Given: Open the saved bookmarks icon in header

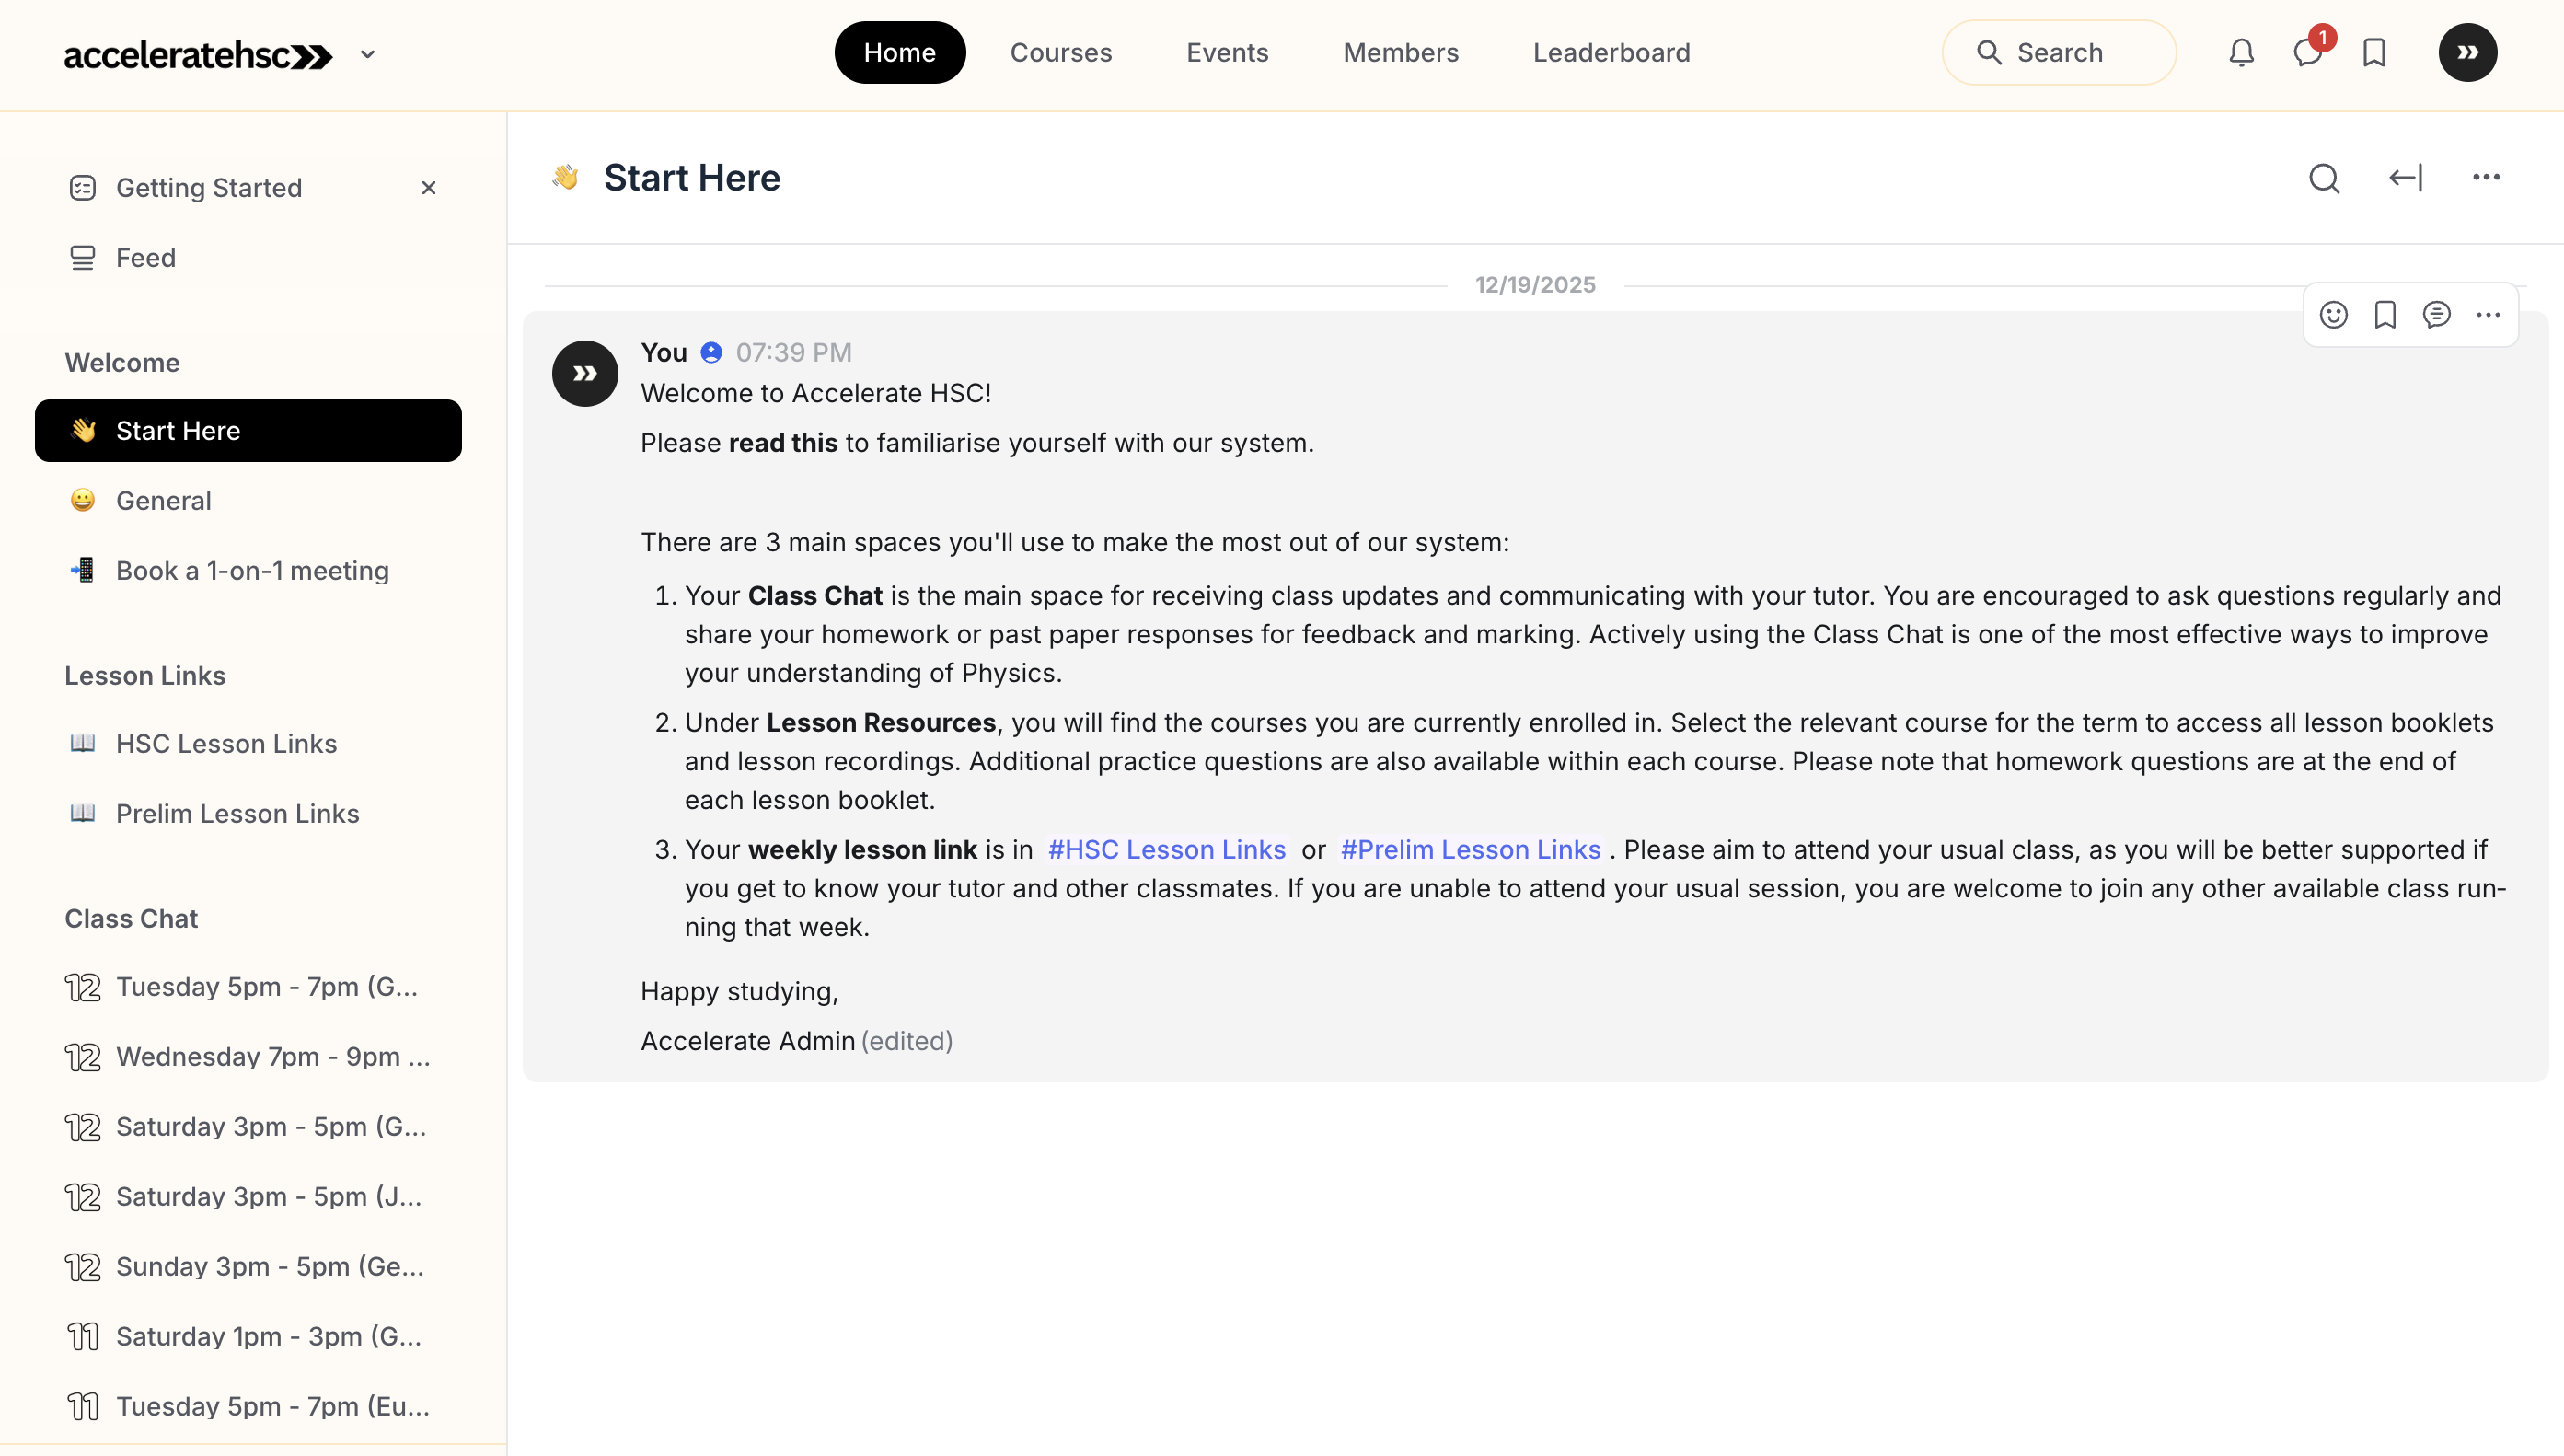Looking at the screenshot, I should (2374, 52).
